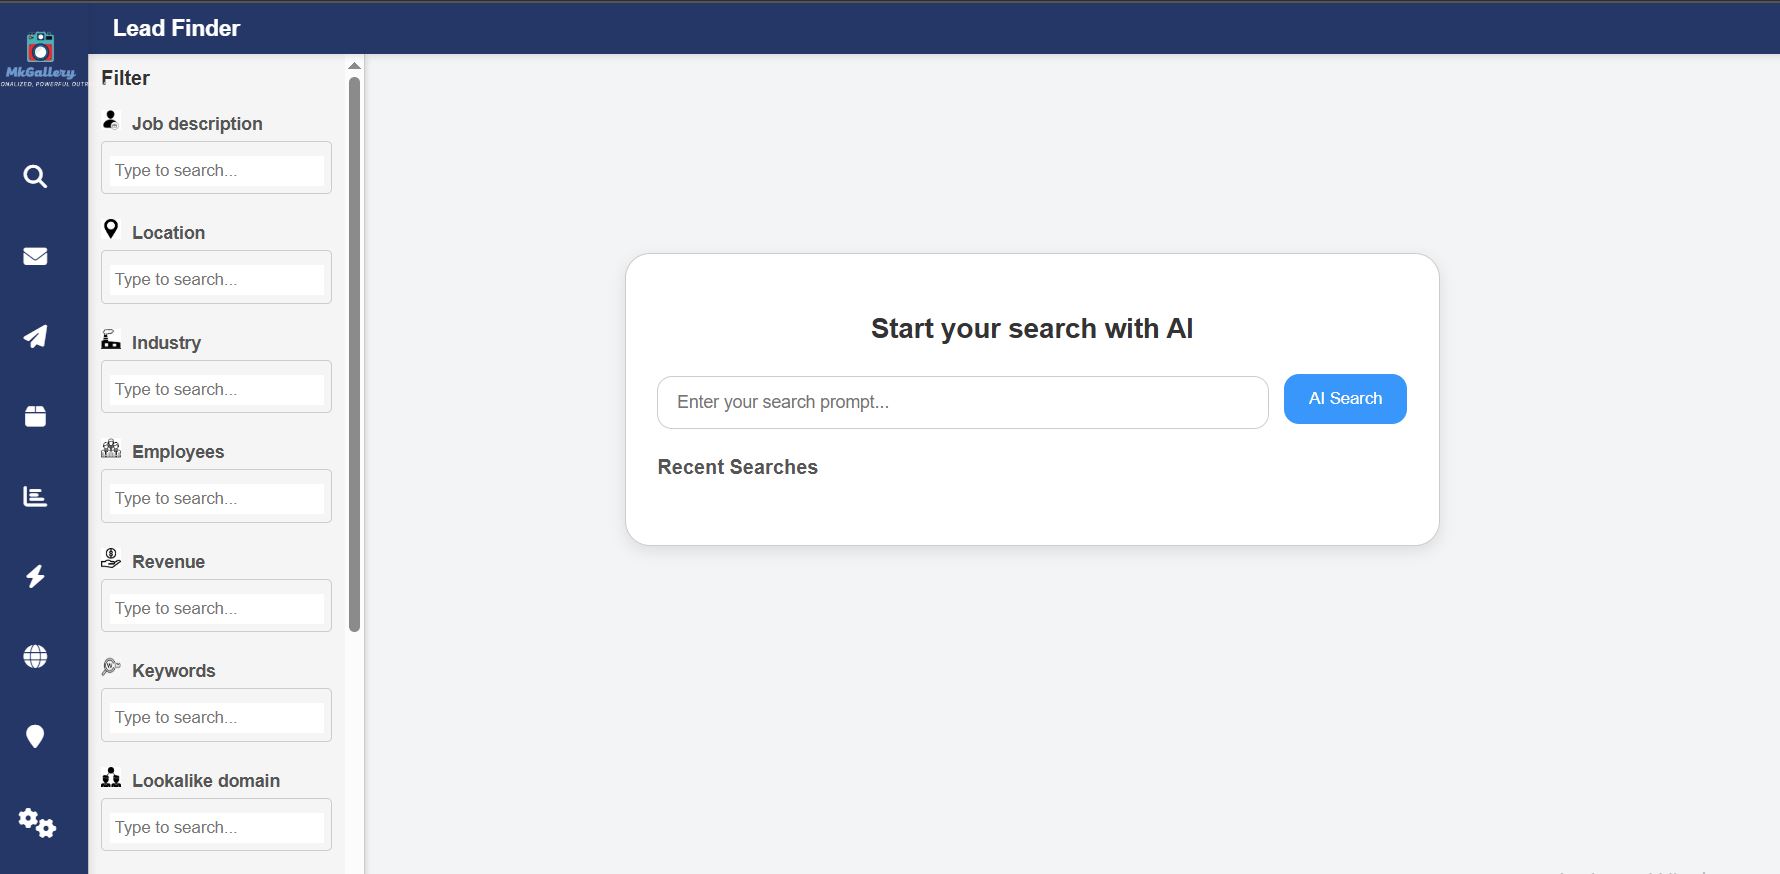The height and width of the screenshot is (874, 1780).
Task: Click the paper plane send icon
Action: tap(35, 336)
